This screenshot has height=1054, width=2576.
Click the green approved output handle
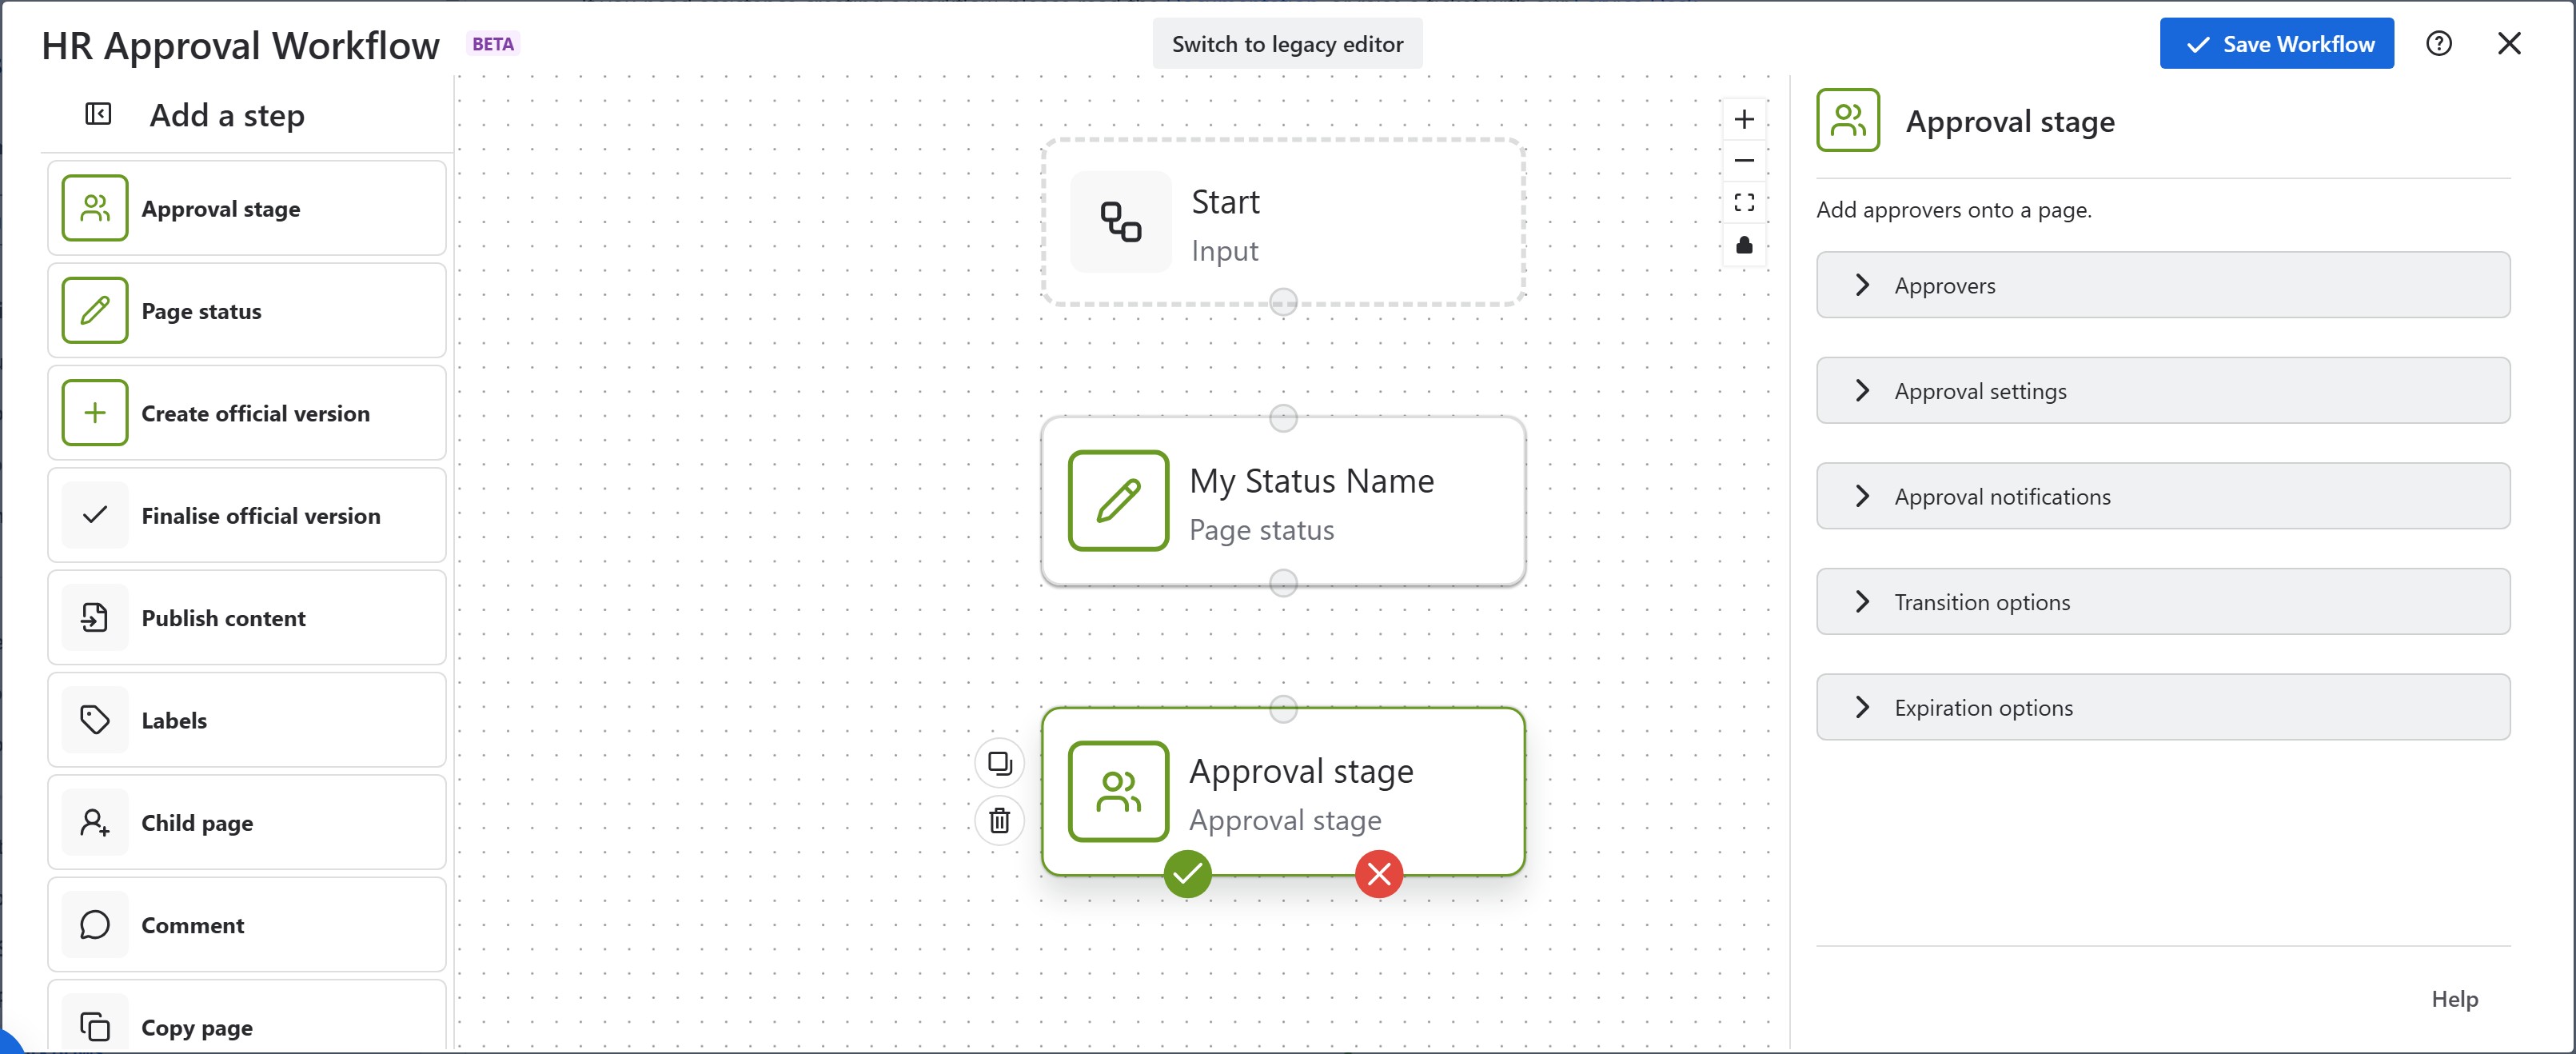tap(1187, 874)
